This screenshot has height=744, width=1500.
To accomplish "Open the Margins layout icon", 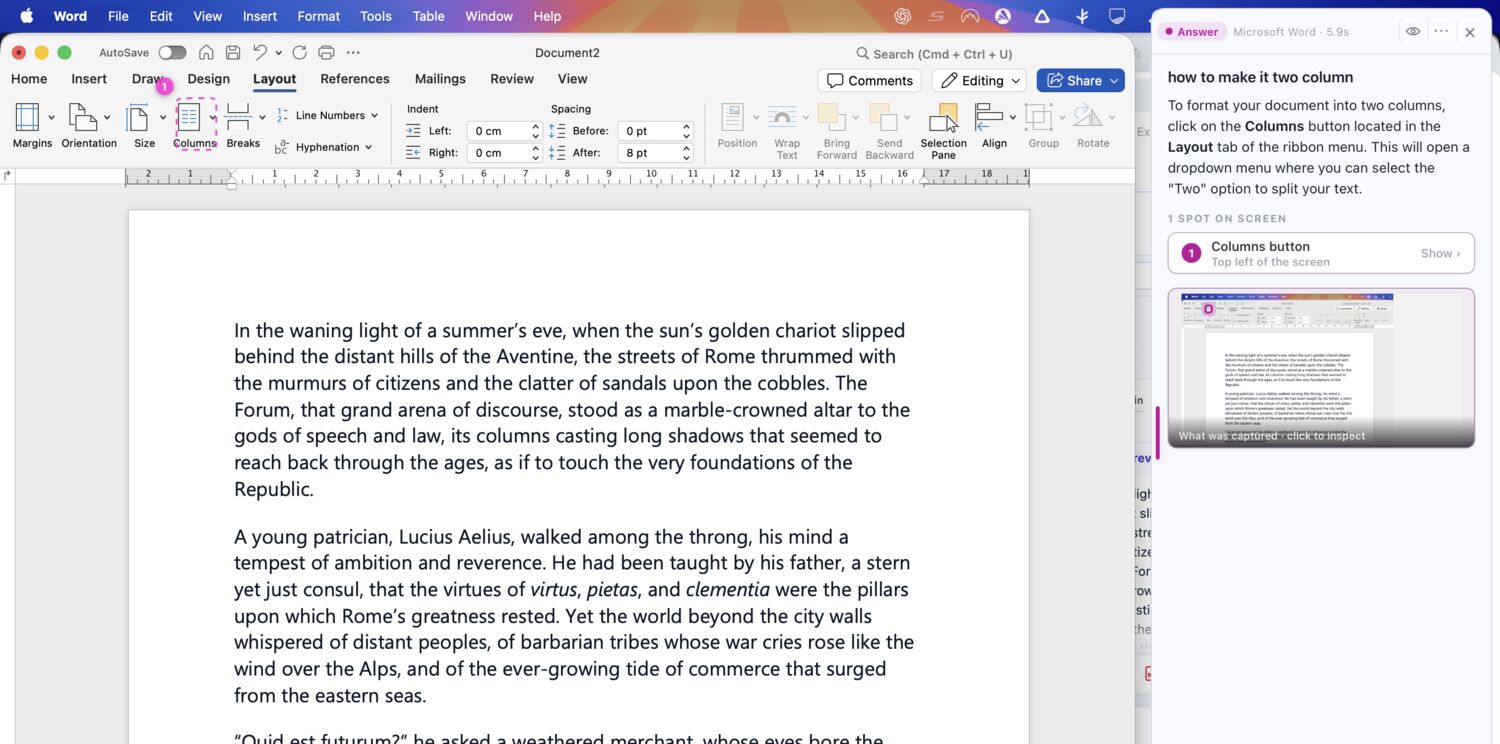I will (x=27, y=118).
